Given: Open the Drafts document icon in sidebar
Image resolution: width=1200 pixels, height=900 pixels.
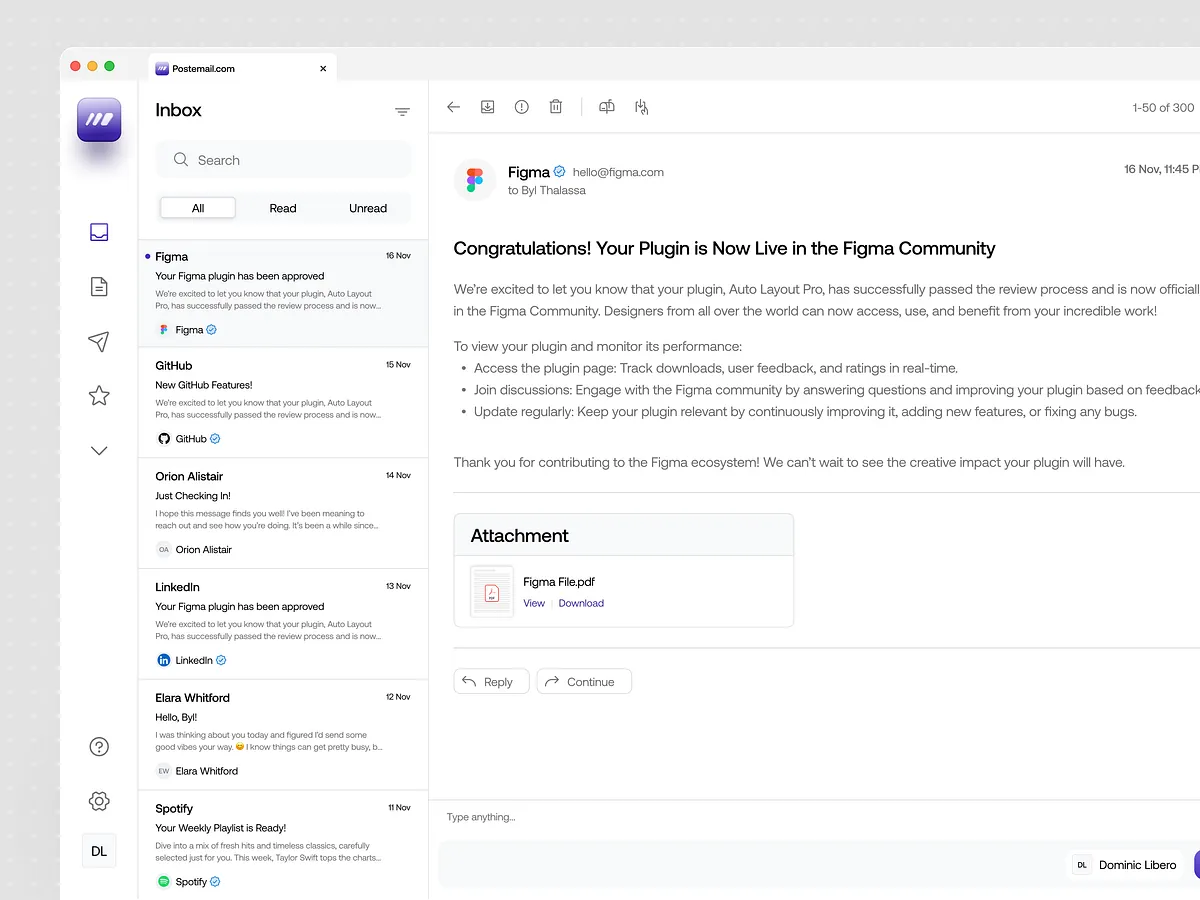Looking at the screenshot, I should point(99,287).
